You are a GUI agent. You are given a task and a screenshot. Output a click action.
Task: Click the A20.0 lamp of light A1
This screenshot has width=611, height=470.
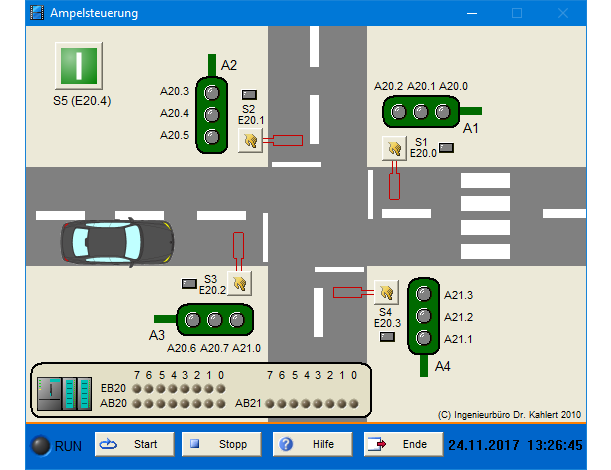tap(443, 112)
